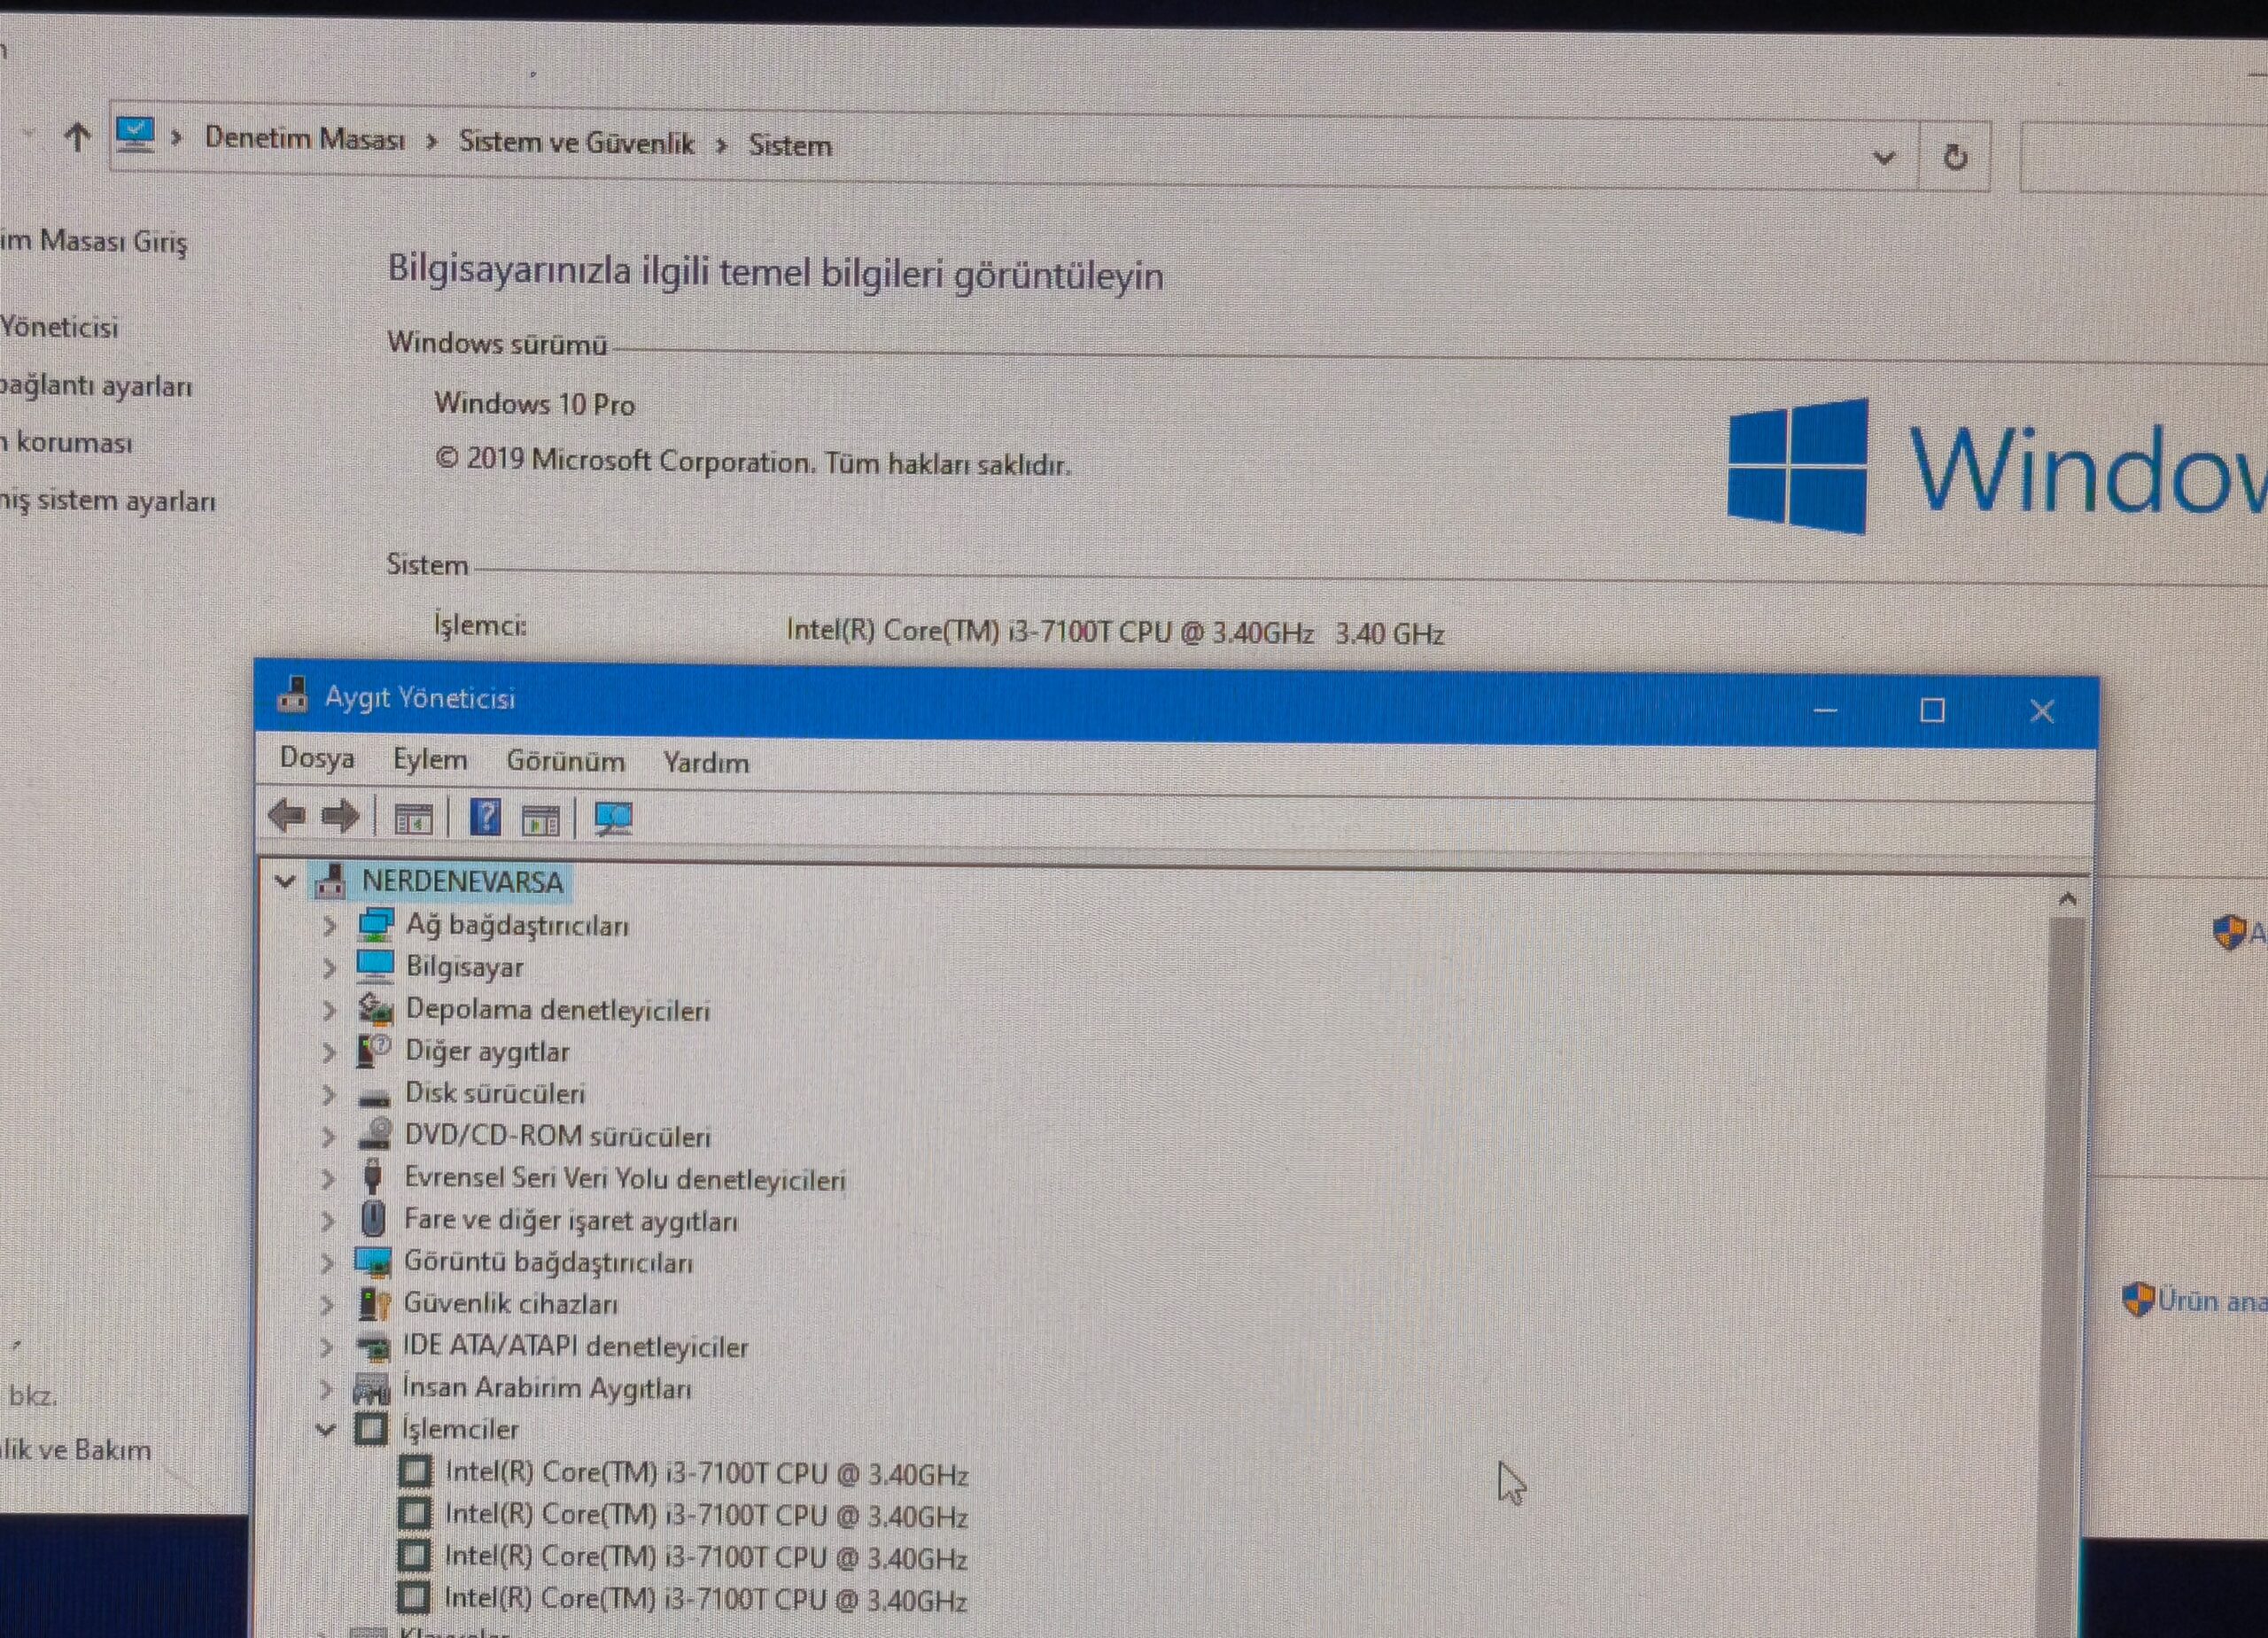Click the Güvenlik cihazları key icon
The image size is (2268, 1638).
tap(374, 1303)
